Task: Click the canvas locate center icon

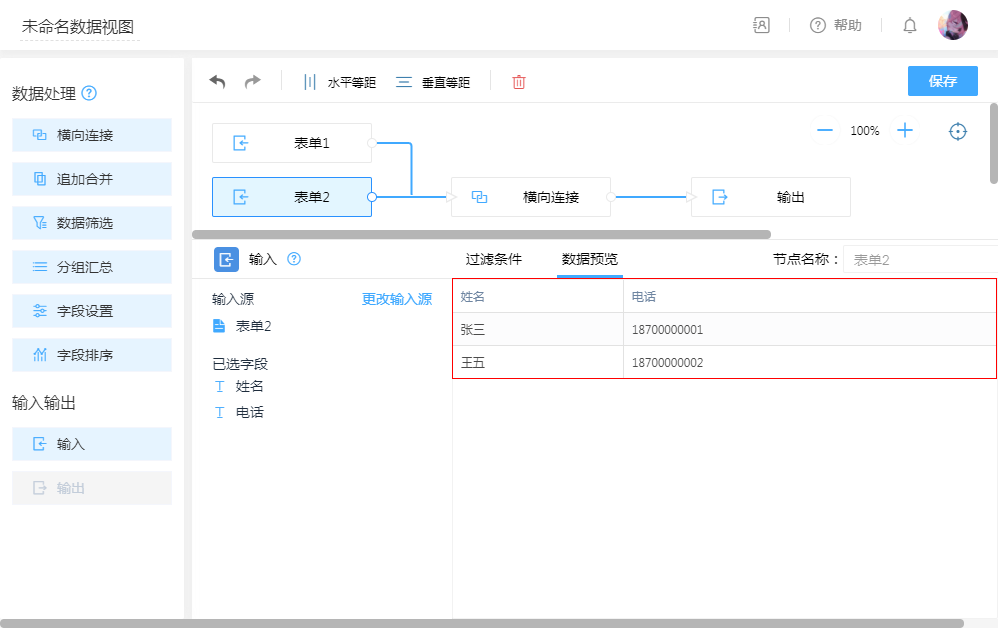Action: pos(958,131)
